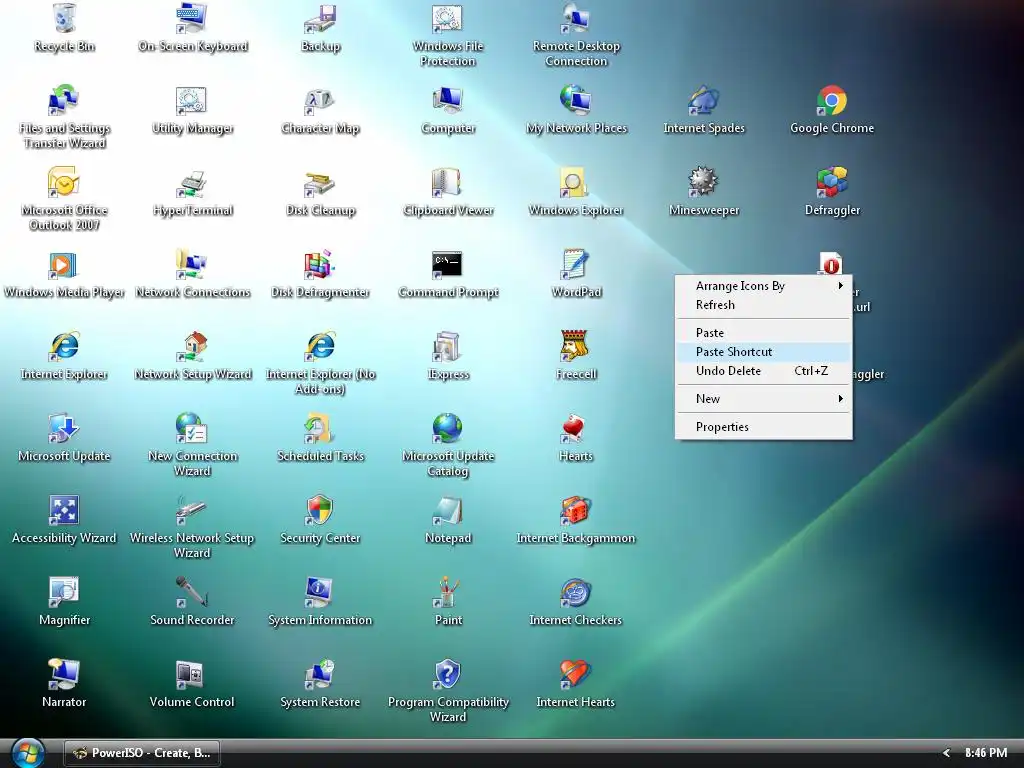1024x768 pixels.
Task: Expand hidden tray icons arrow
Action: click(x=946, y=753)
